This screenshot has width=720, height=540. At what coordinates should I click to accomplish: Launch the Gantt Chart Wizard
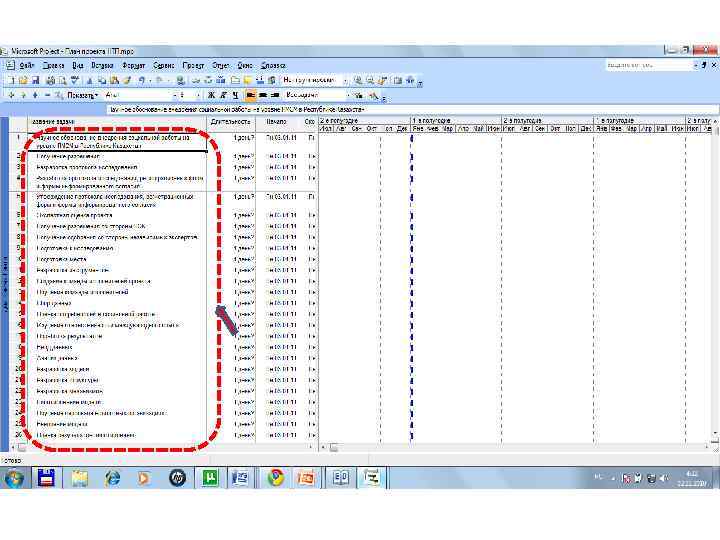374,95
